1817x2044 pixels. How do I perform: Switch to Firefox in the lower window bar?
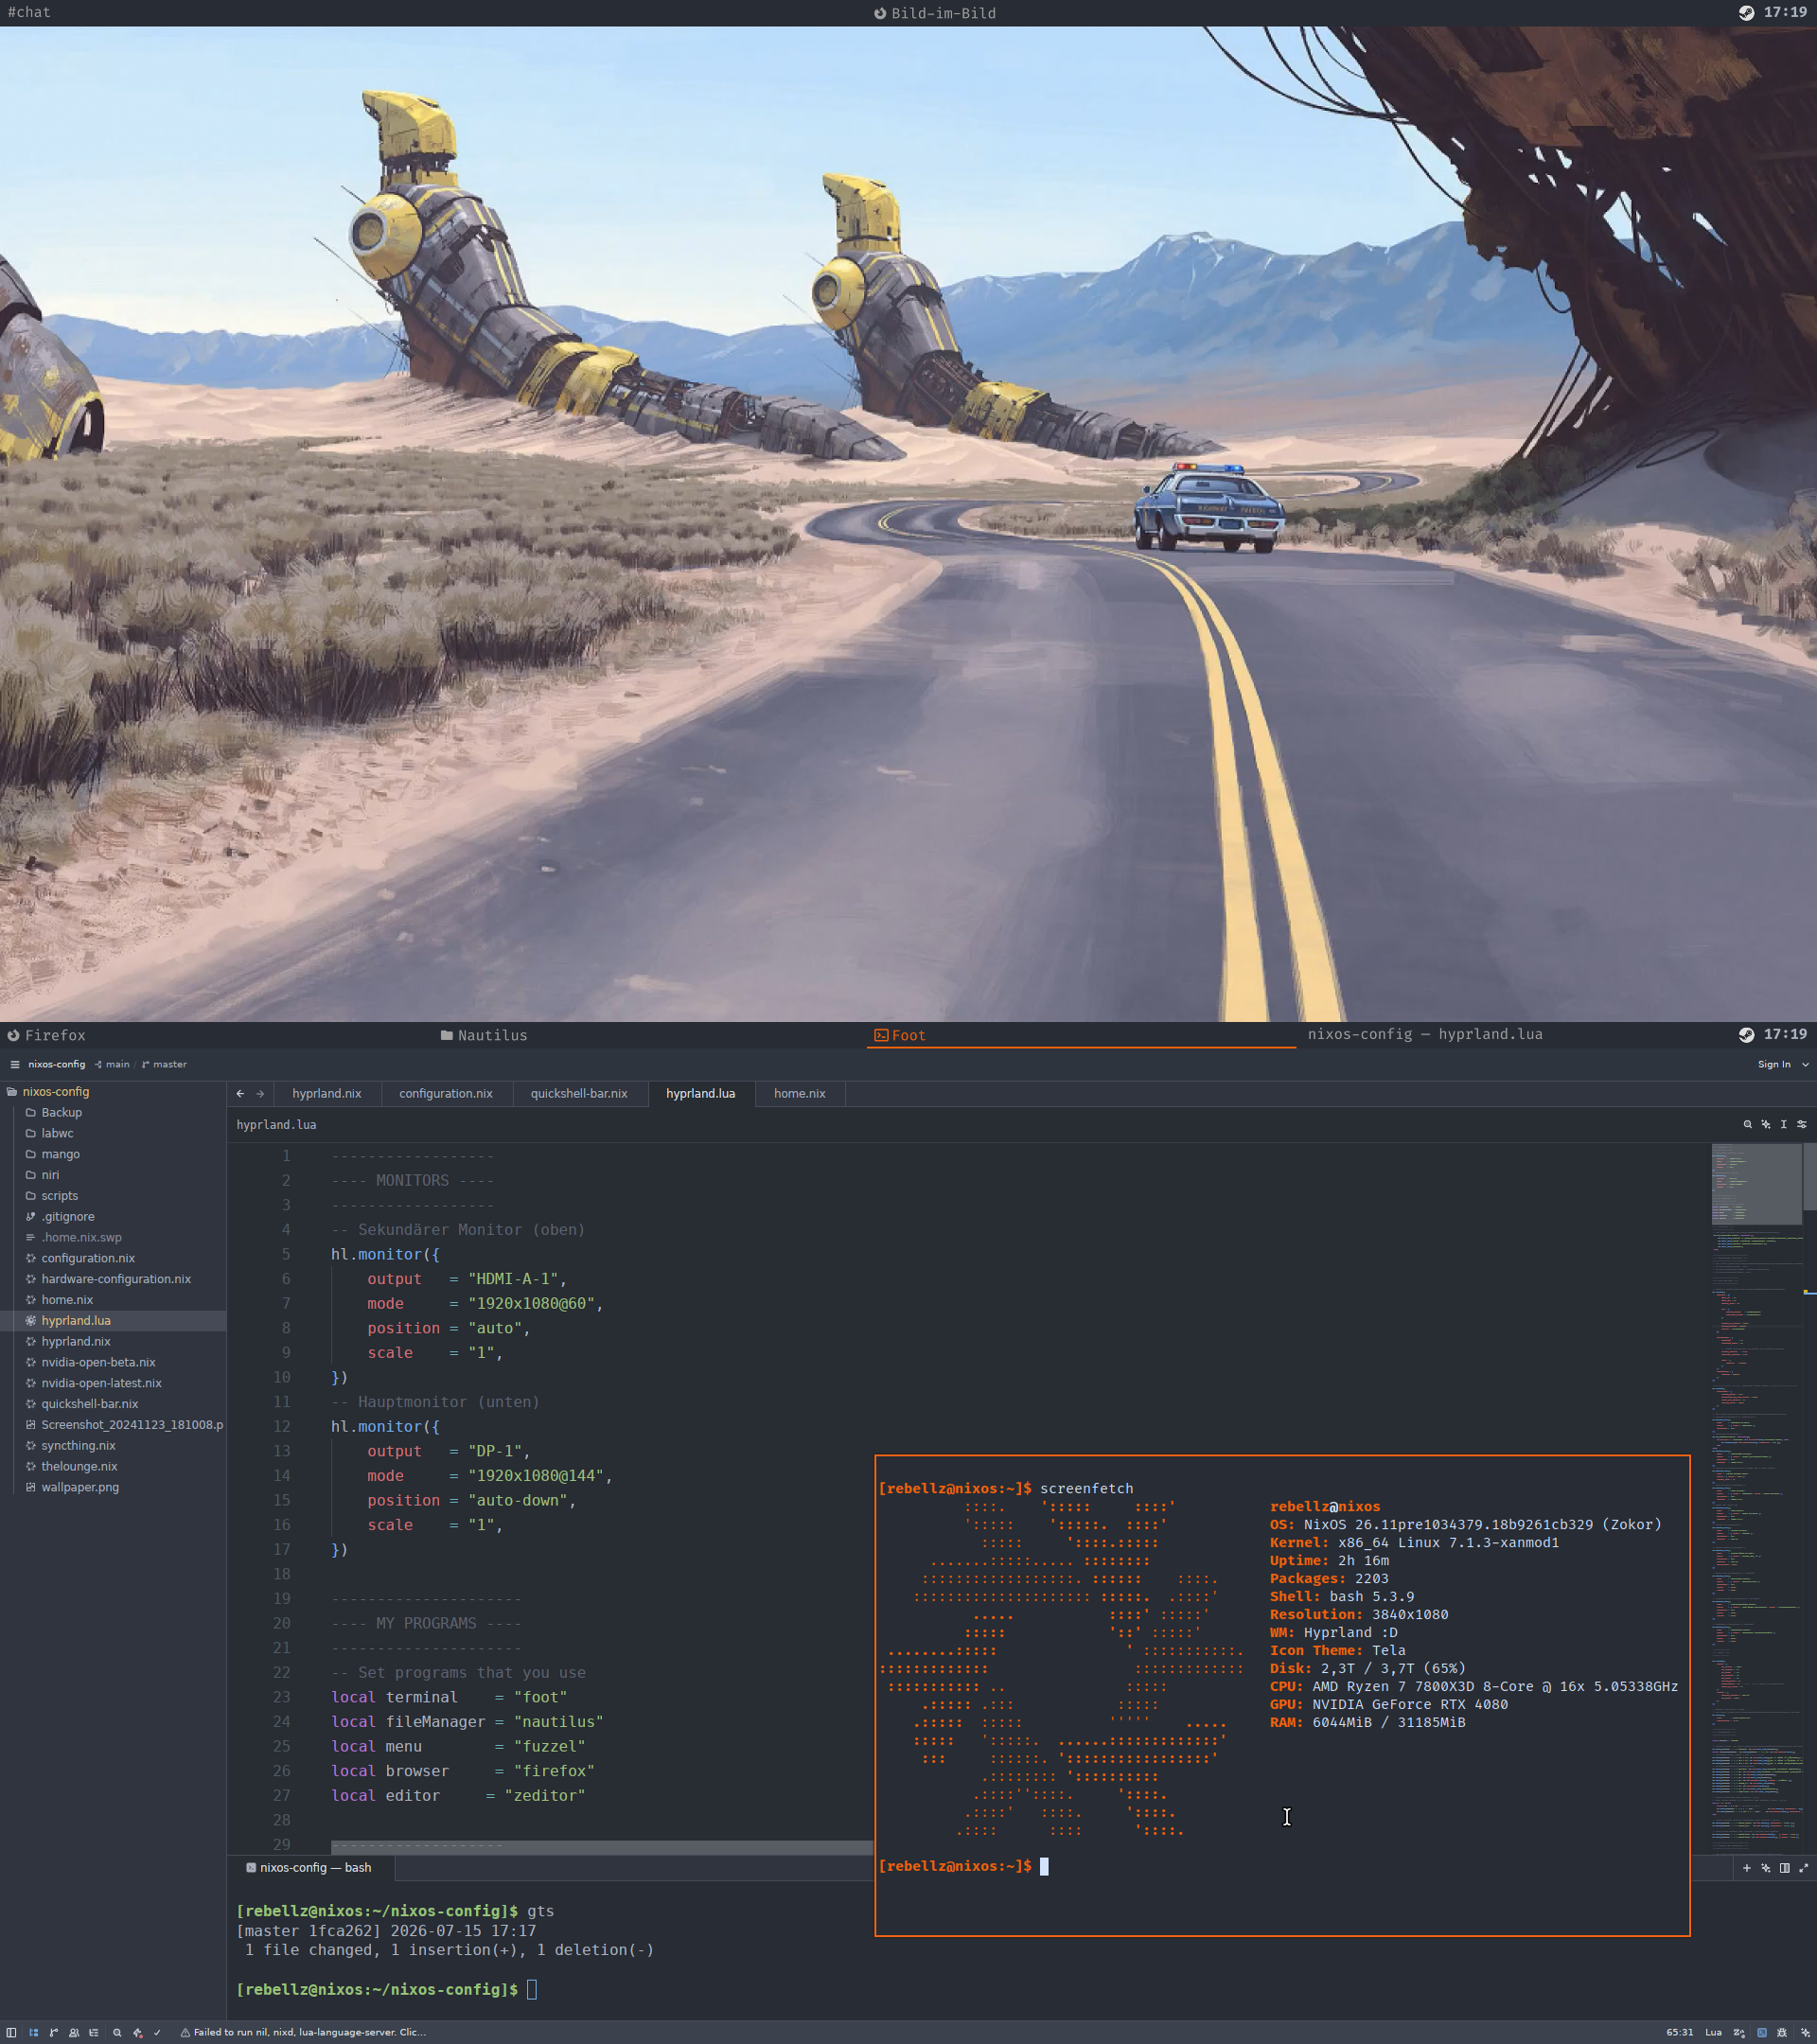coord(47,1035)
